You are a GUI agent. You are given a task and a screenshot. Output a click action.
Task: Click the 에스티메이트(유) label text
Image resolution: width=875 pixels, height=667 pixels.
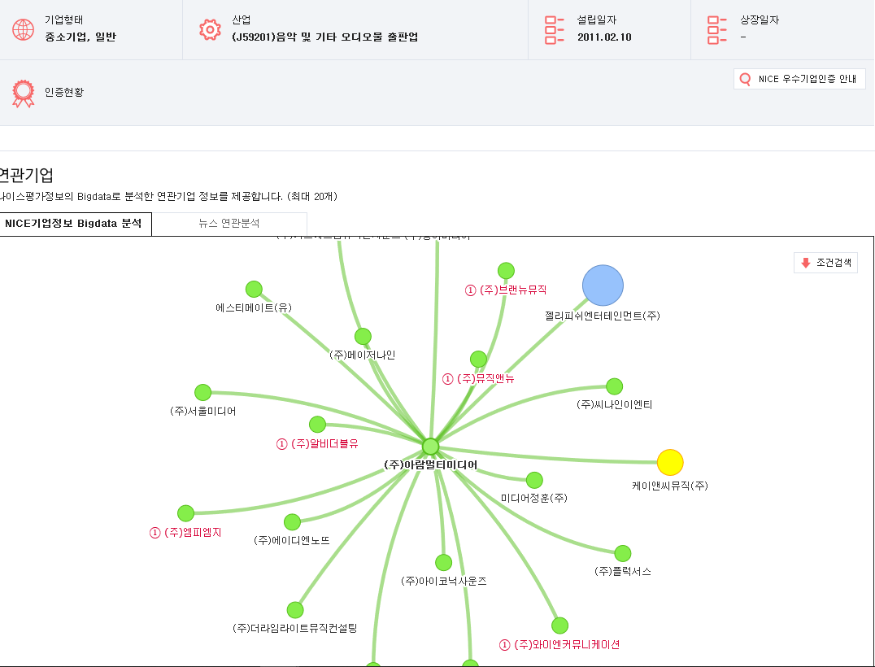click(x=253, y=308)
